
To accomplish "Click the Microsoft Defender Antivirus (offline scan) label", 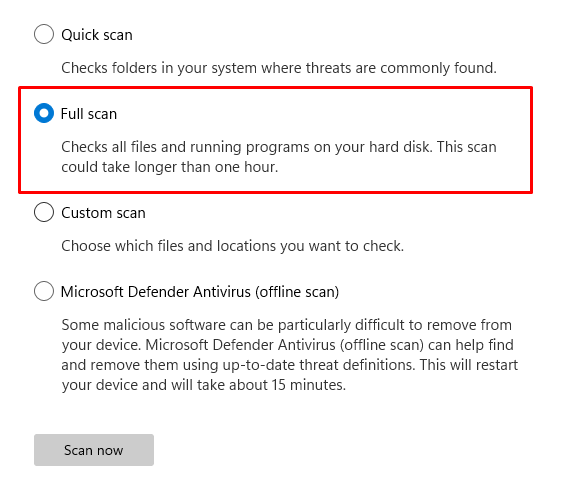I will 200,292.
